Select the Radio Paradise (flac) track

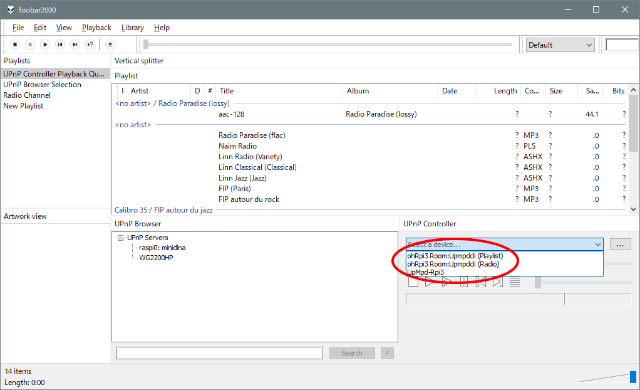click(x=370, y=135)
